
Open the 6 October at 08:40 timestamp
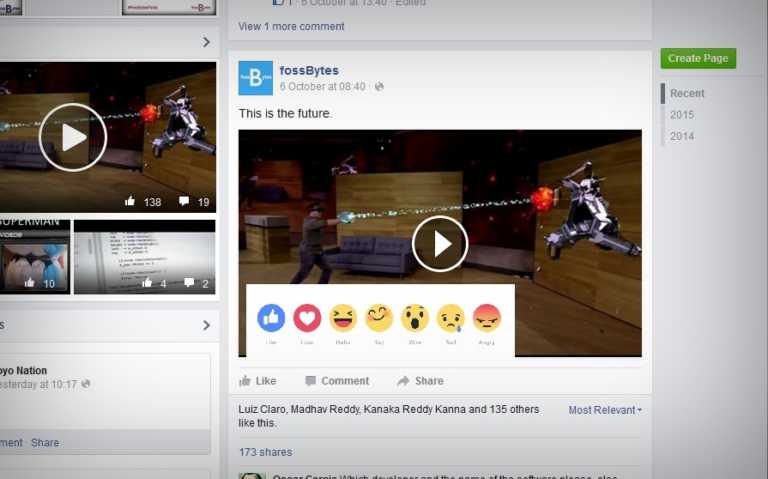[322, 87]
